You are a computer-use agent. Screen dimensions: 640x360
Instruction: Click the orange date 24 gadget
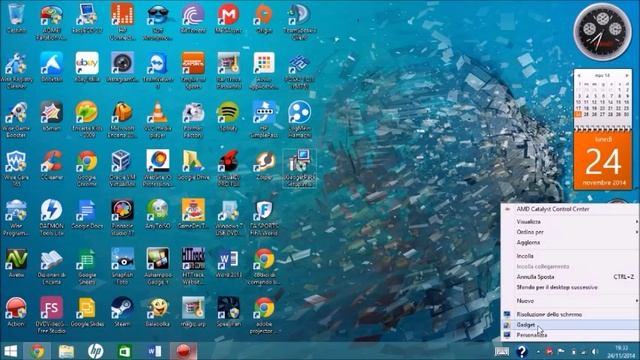[603, 161]
